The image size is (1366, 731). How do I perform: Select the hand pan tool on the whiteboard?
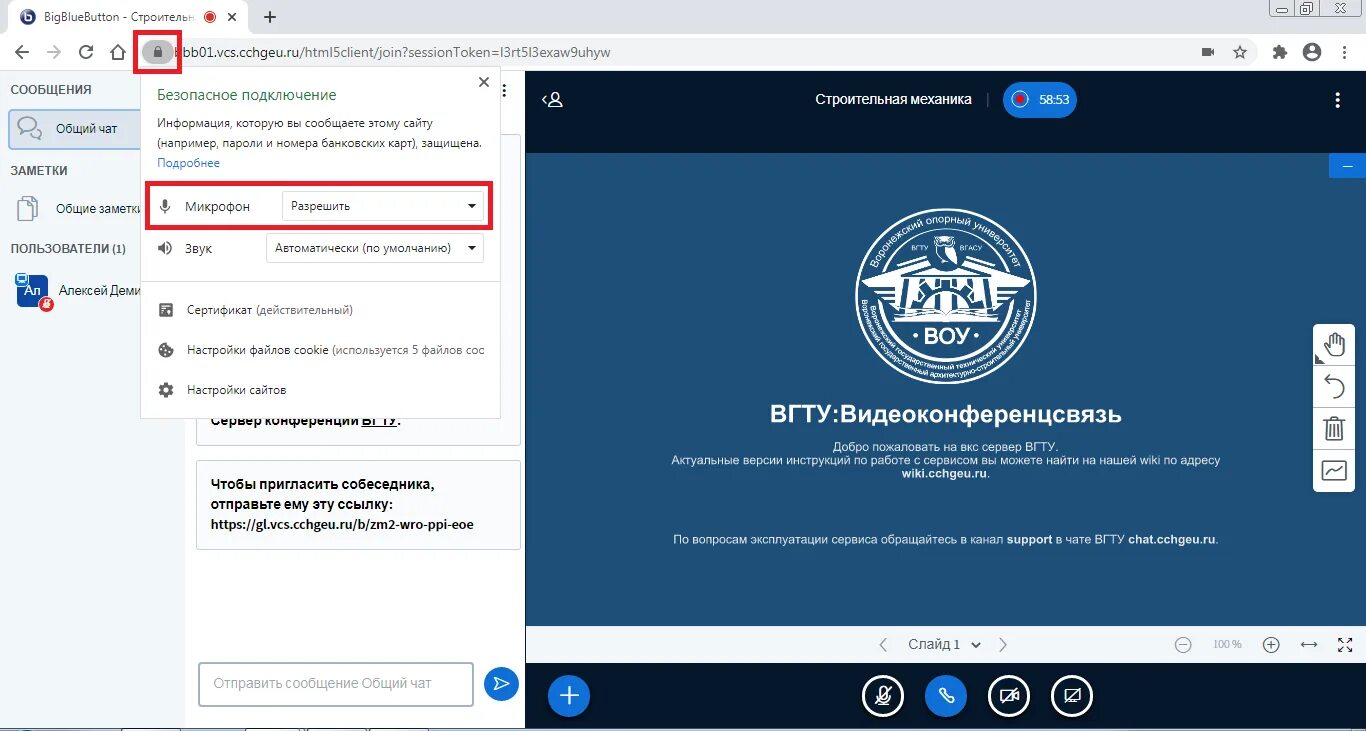tap(1334, 344)
